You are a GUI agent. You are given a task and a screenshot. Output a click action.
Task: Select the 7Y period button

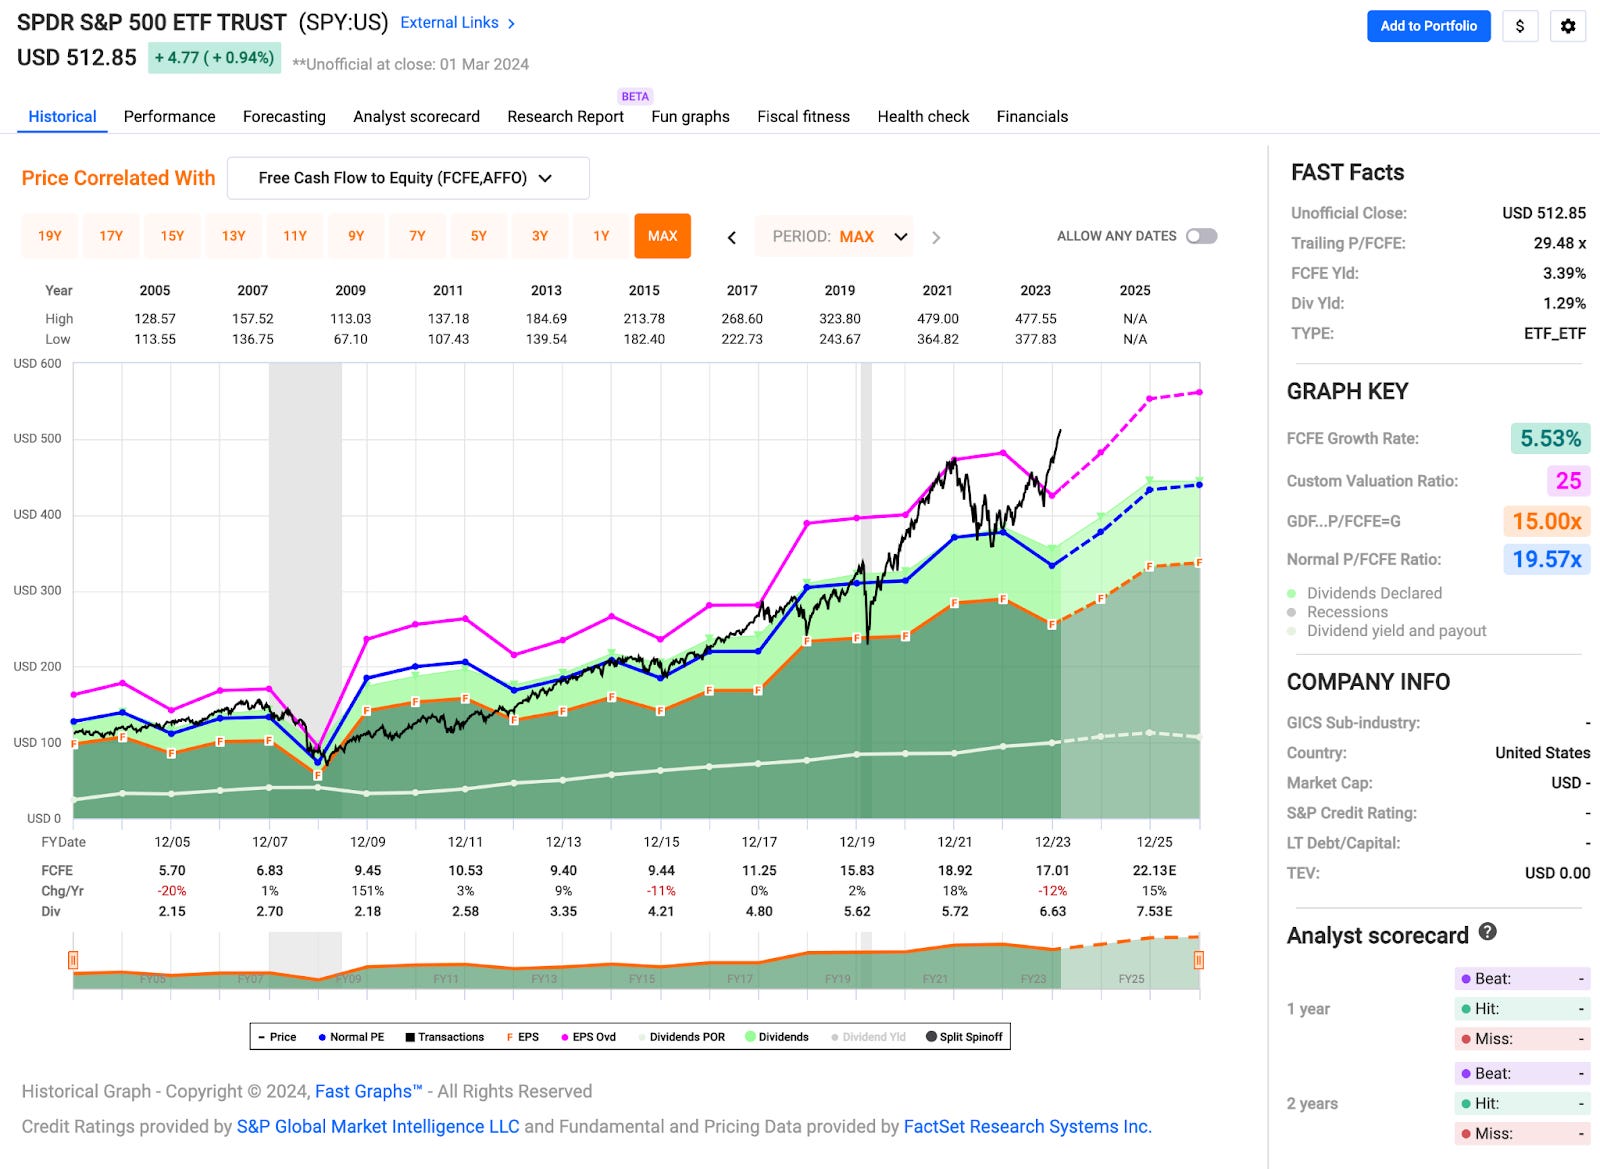pos(417,236)
